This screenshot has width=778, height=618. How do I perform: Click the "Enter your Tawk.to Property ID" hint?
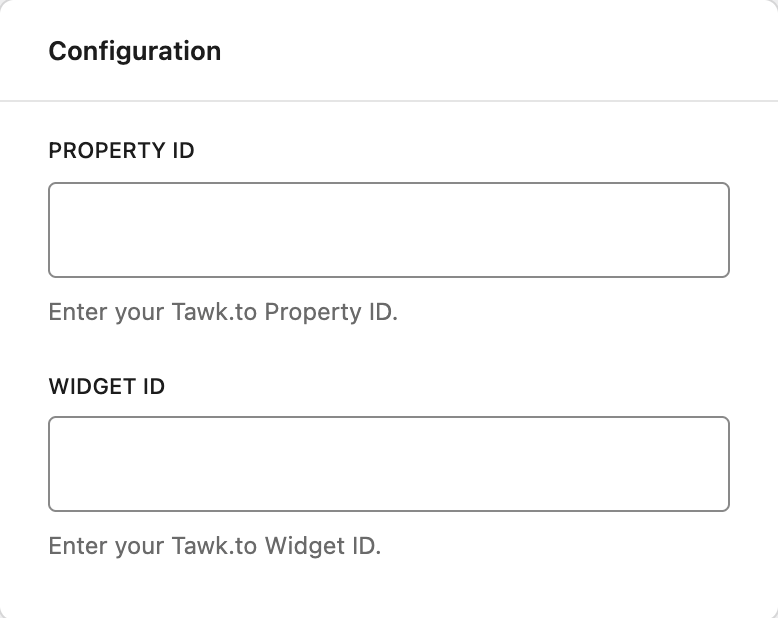[x=223, y=312]
